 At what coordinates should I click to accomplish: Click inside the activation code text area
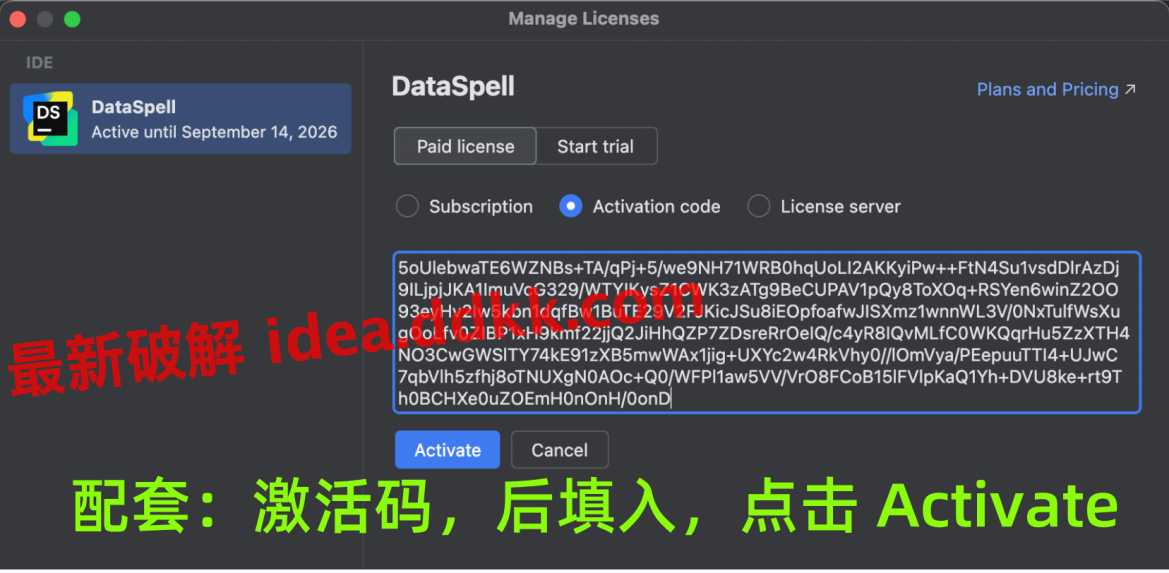(x=767, y=332)
